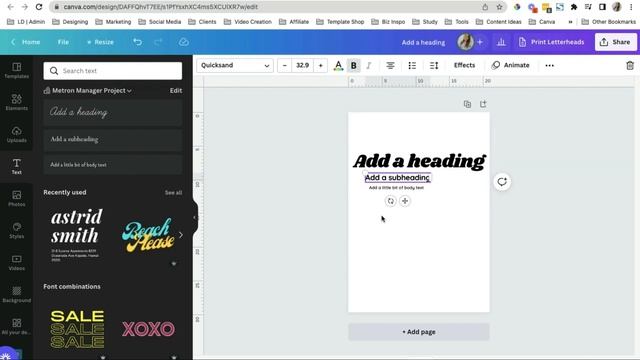Open the Styles sidebar panel
640x360 pixels.
pyautogui.click(x=16, y=231)
